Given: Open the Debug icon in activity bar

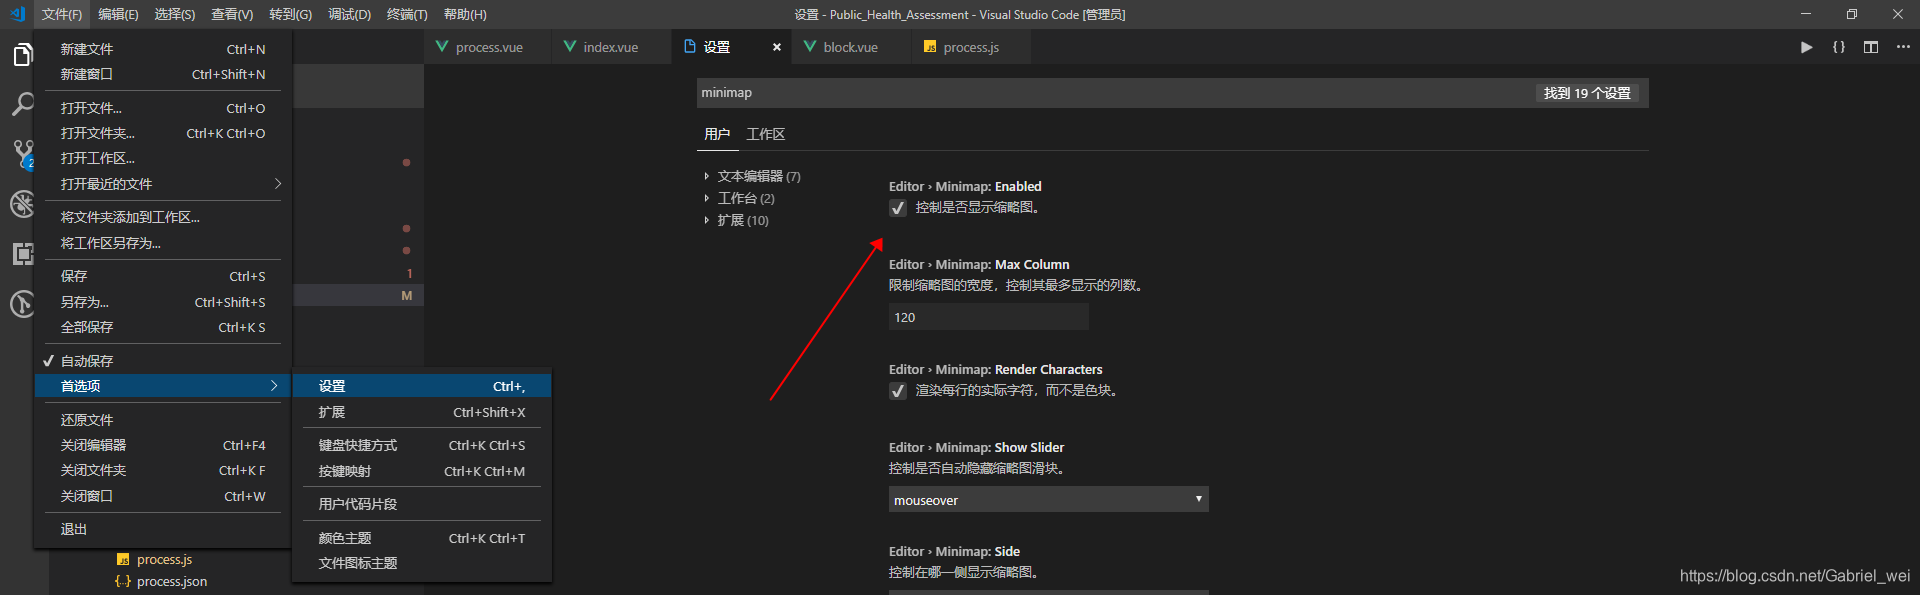Looking at the screenshot, I should [x=23, y=204].
